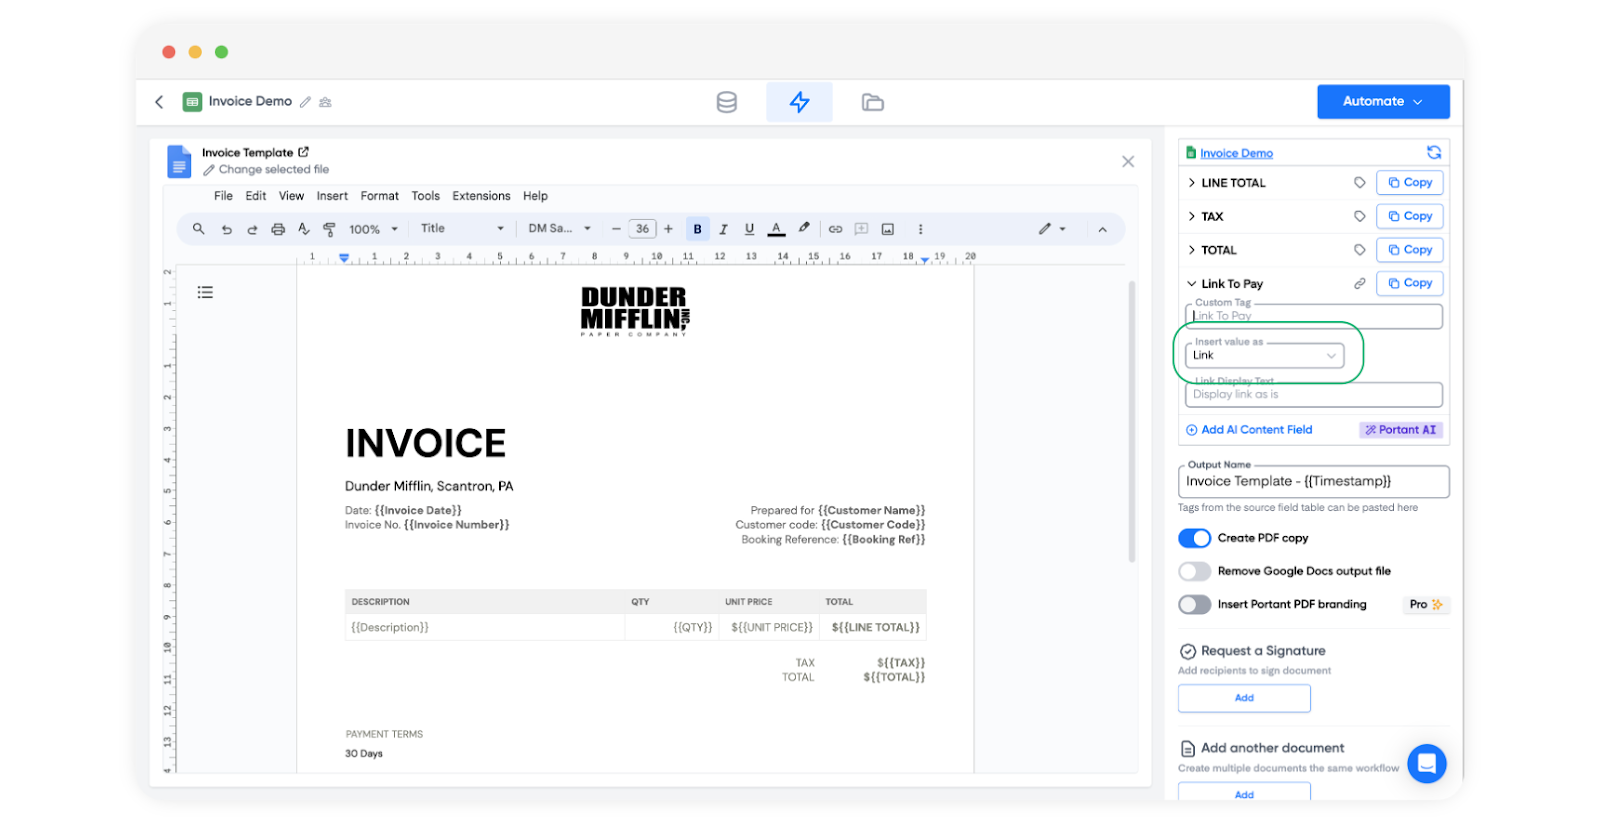Disable the Create PDF copy toggle
Screen dimensions: 1600x824
(1194, 538)
